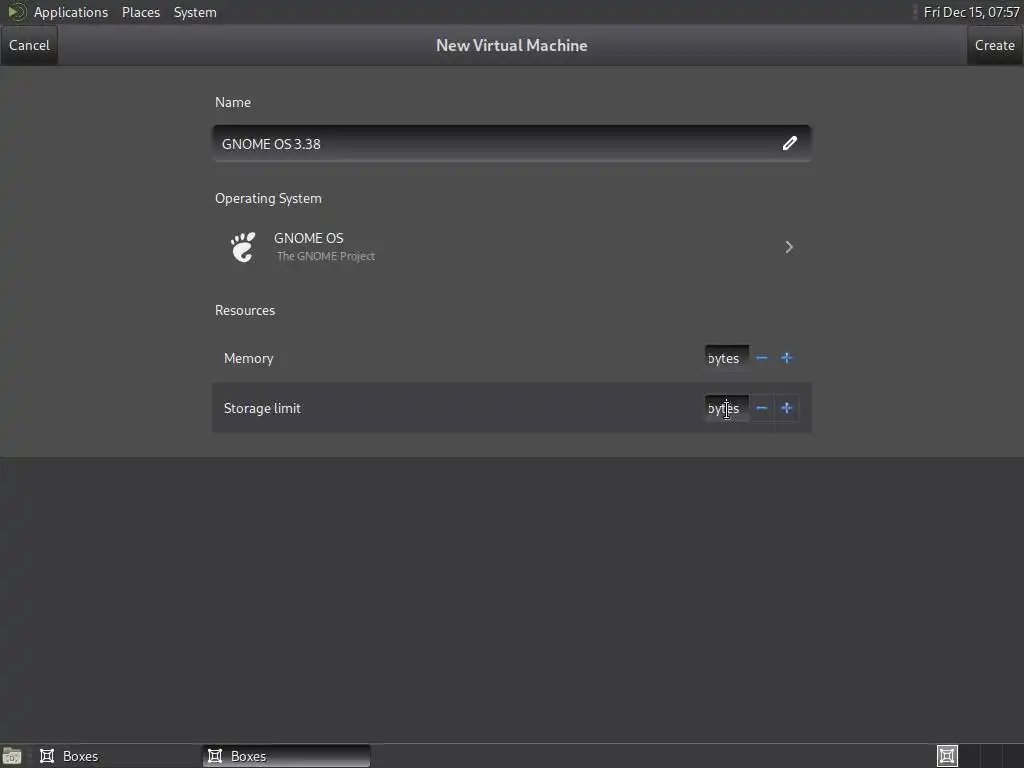Open the System menu
This screenshot has height=768, width=1024.
coord(195,12)
